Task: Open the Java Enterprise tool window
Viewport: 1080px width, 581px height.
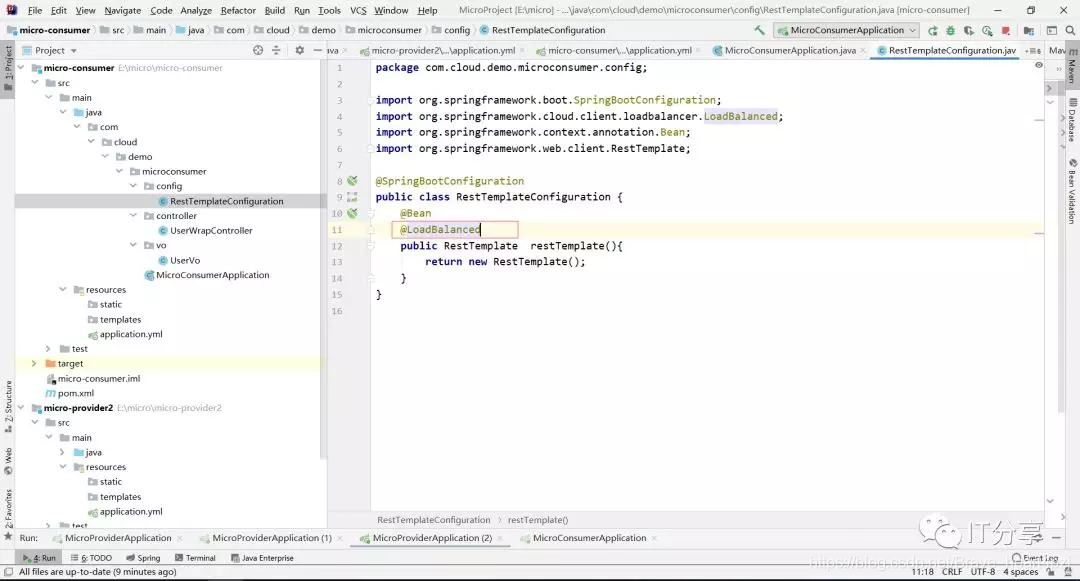Action: point(262,558)
